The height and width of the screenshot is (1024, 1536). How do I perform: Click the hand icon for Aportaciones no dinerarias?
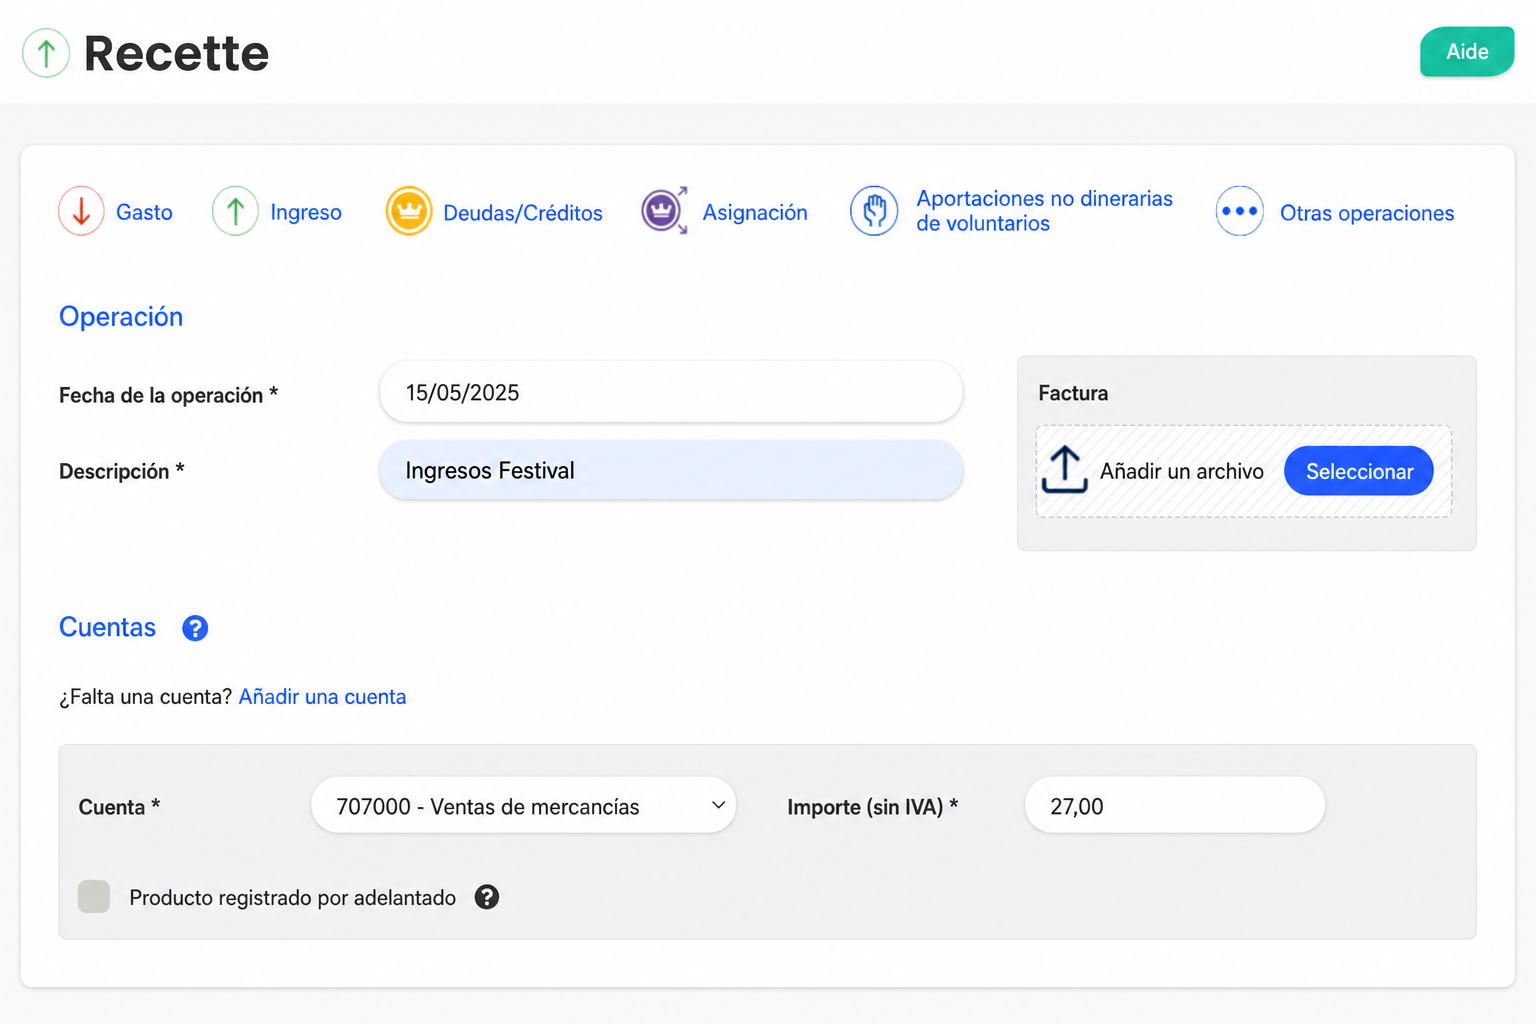coord(874,211)
